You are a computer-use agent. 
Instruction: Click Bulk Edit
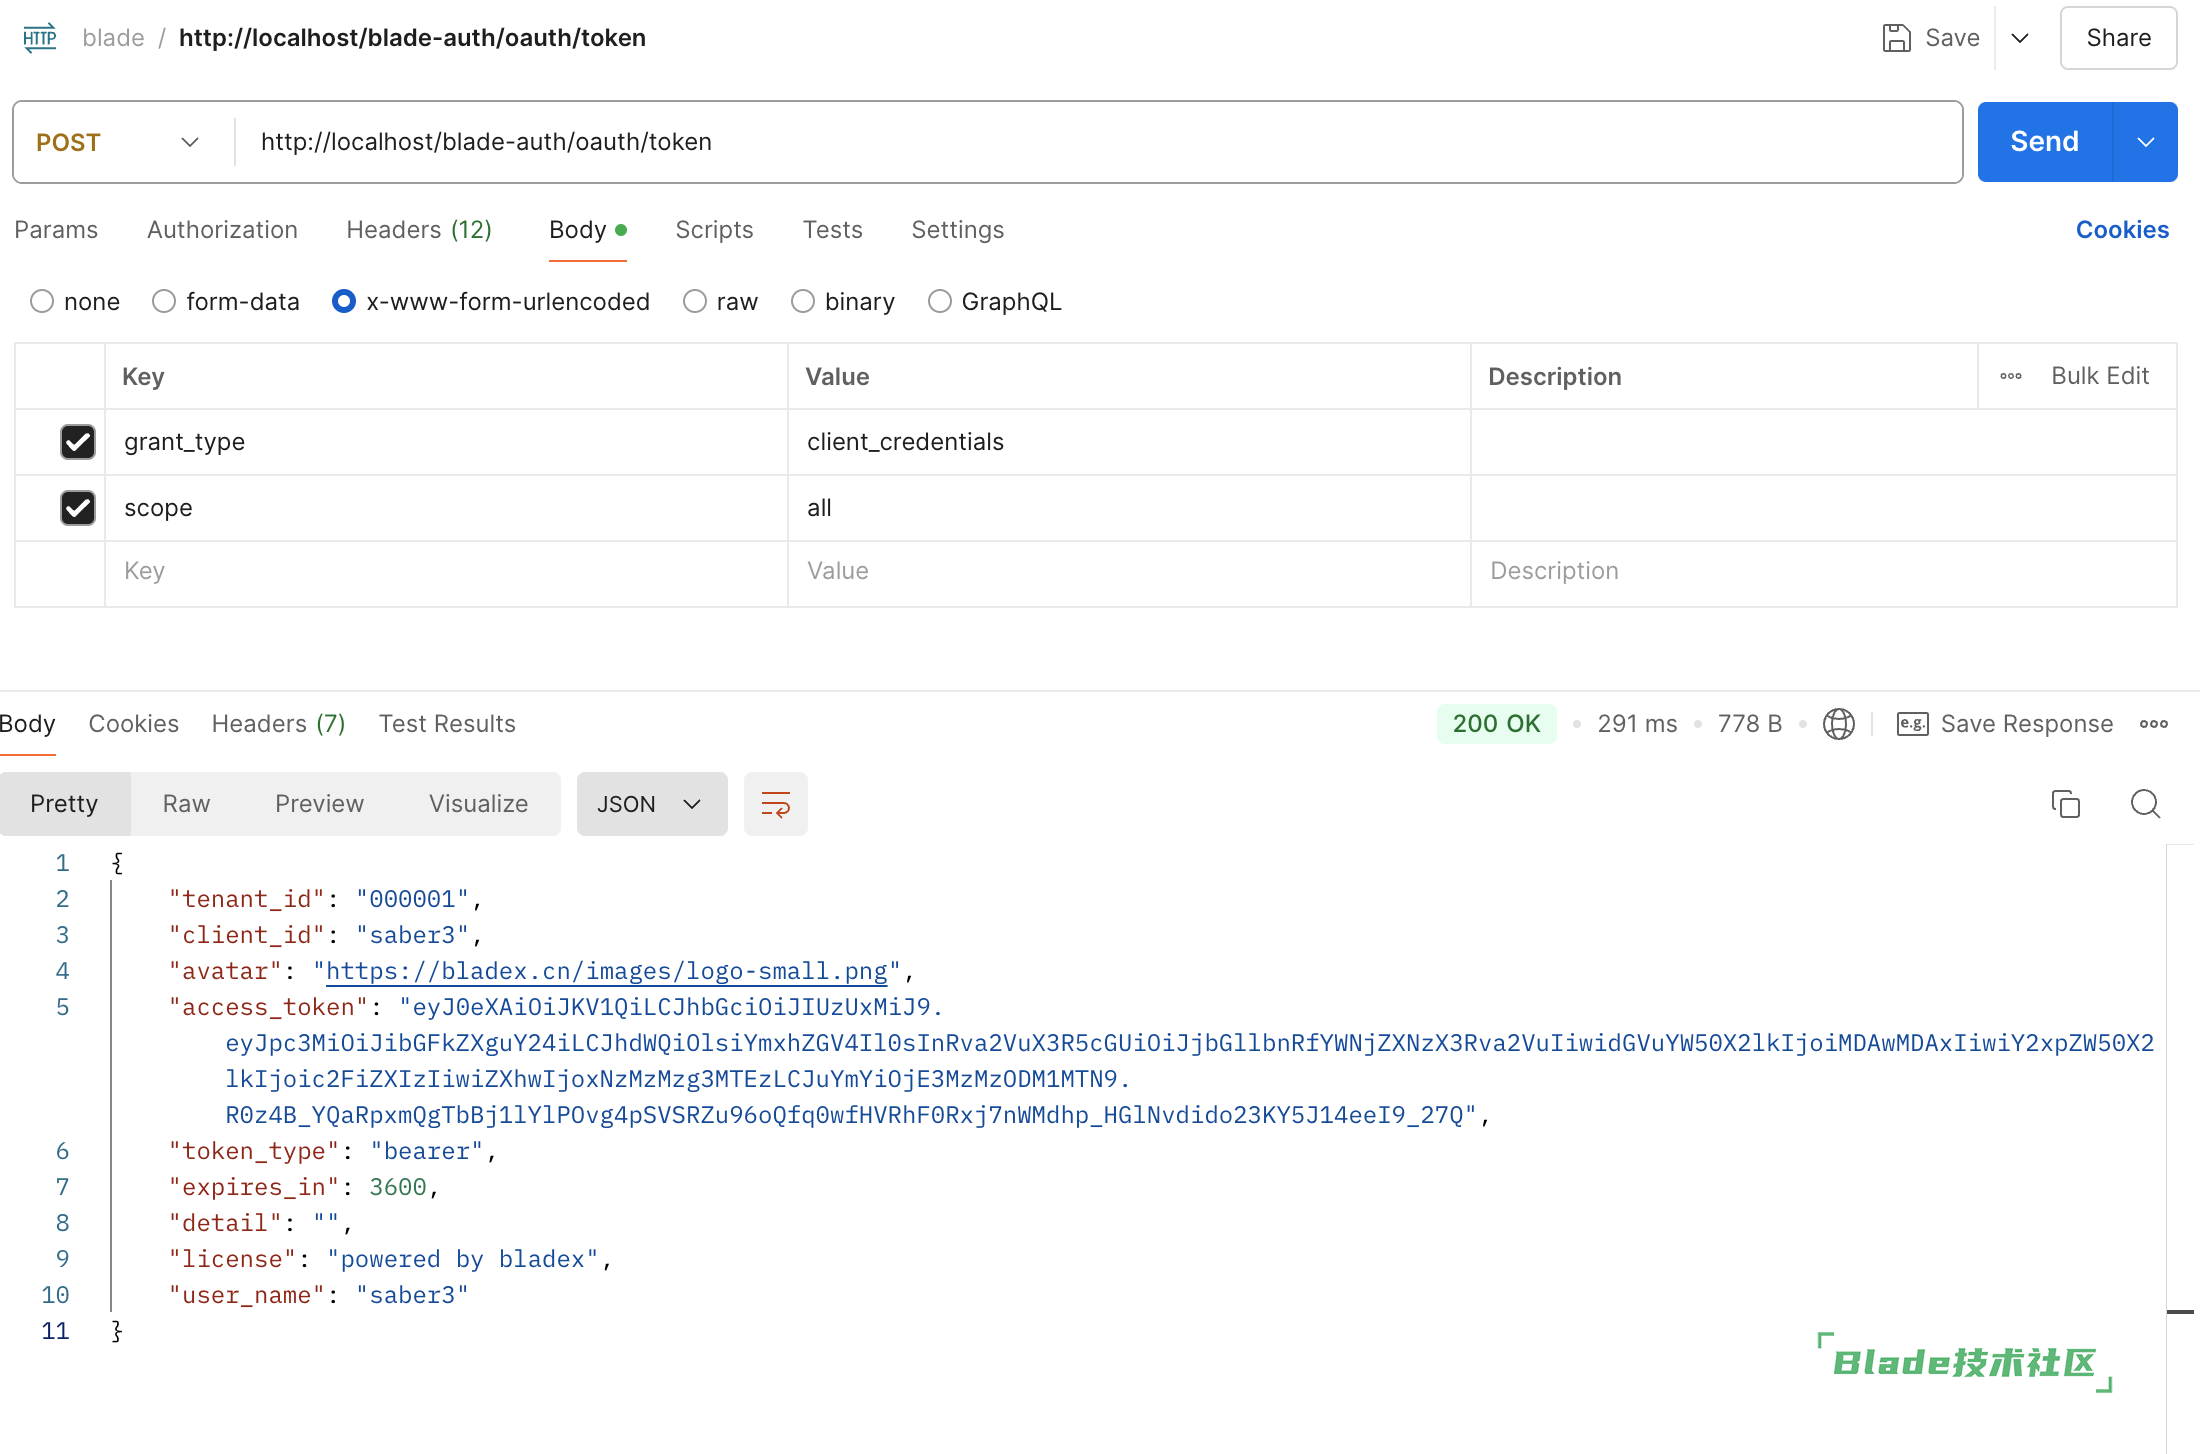2100,376
